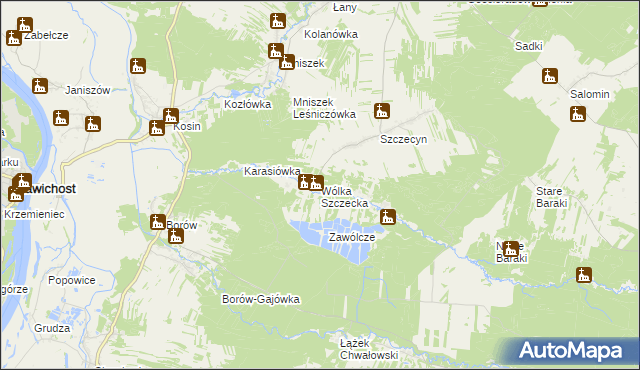Click the left church marker above Wólka Szczecka
The height and width of the screenshot is (370, 640).
point(305,182)
